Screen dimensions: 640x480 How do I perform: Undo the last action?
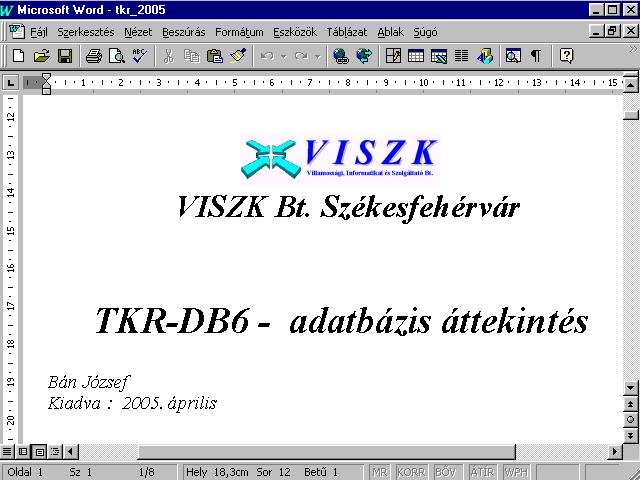267,56
